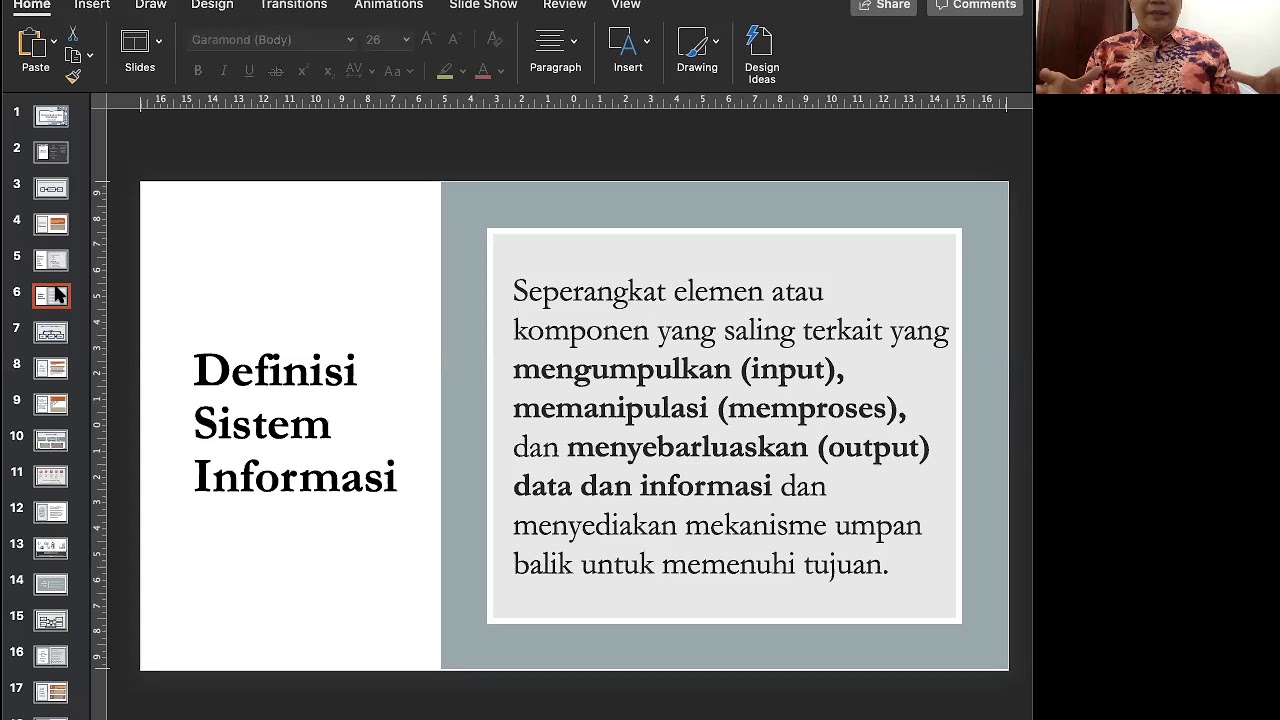Open the font size 26 box
This screenshot has height=720, width=1280.
point(387,40)
